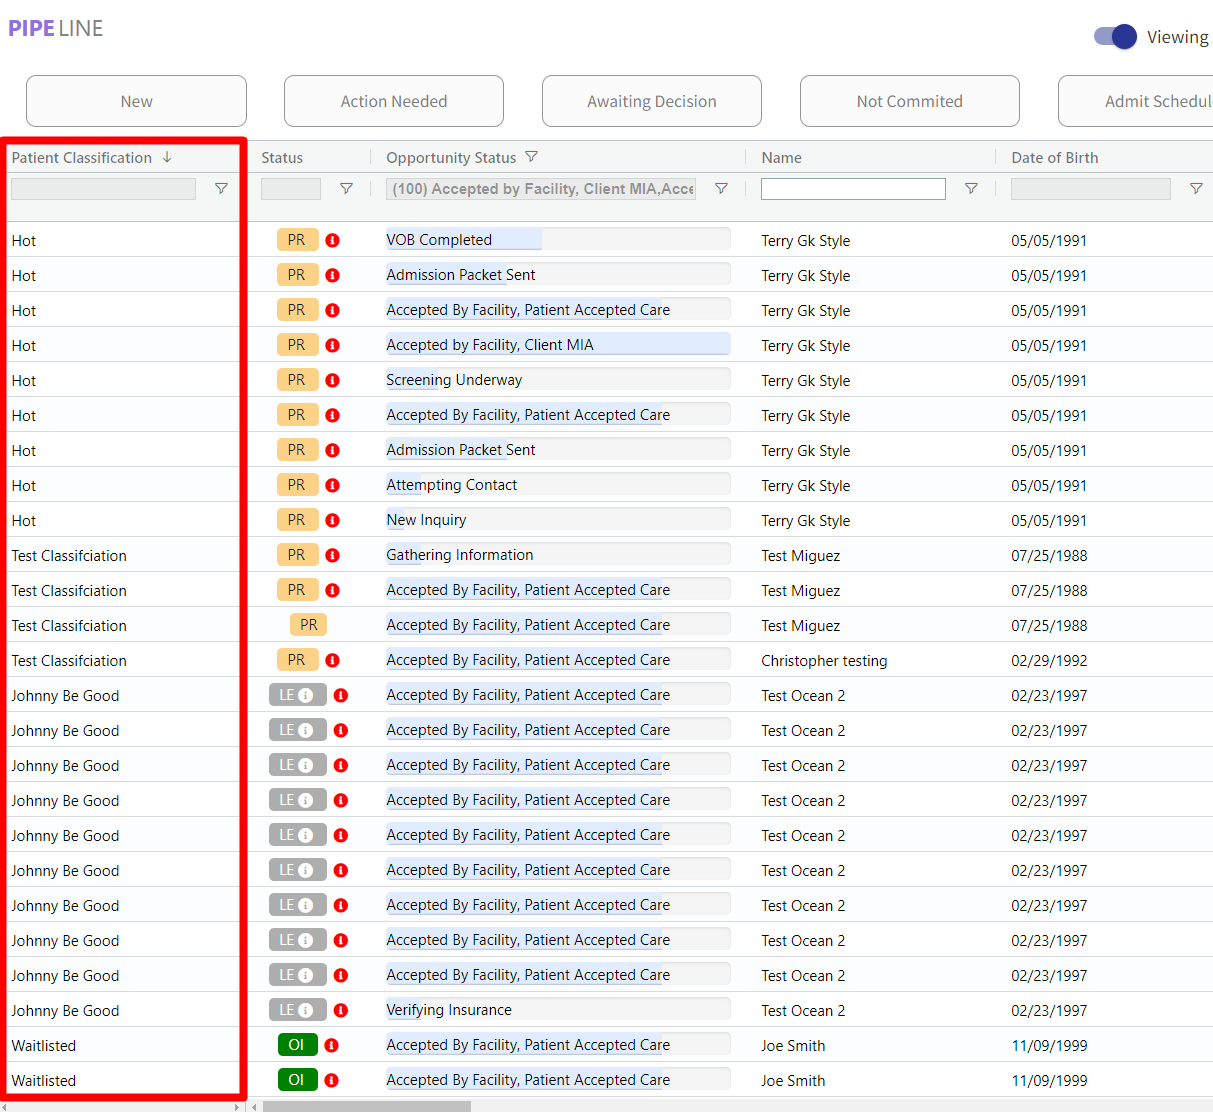
Task: Sort by Opportunity Status column header
Action: click(451, 158)
